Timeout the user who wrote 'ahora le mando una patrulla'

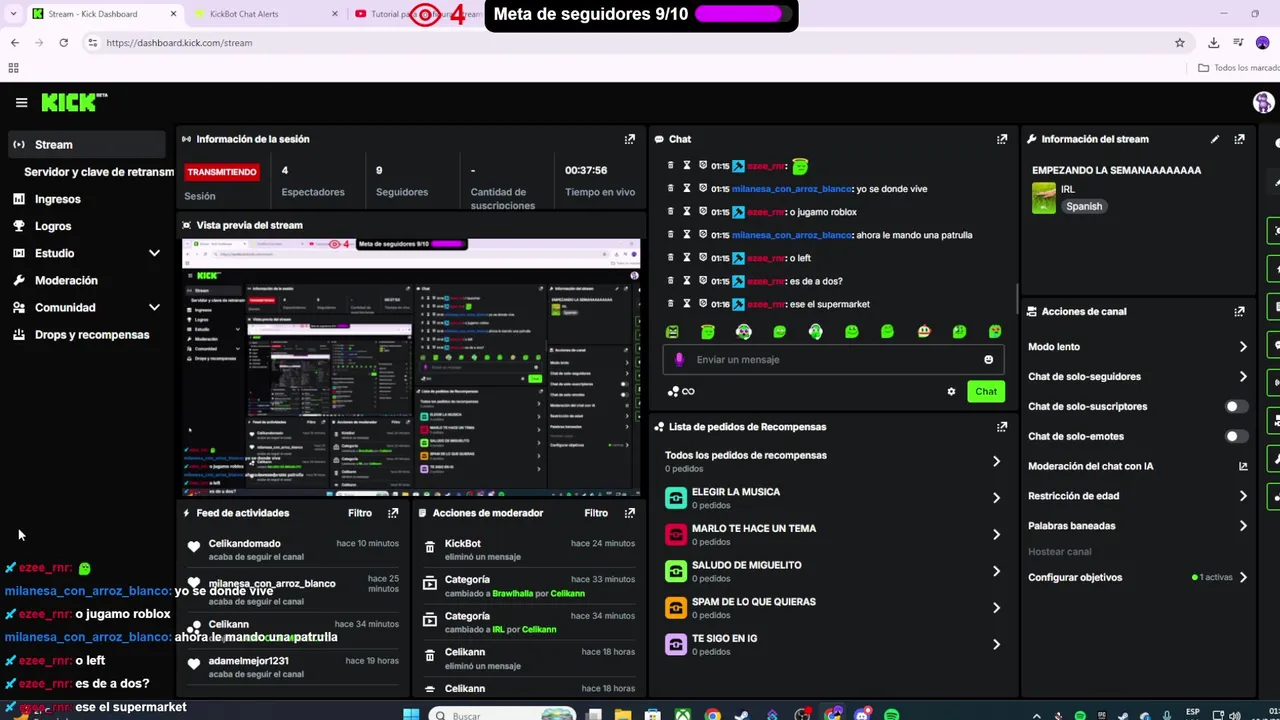pos(686,235)
